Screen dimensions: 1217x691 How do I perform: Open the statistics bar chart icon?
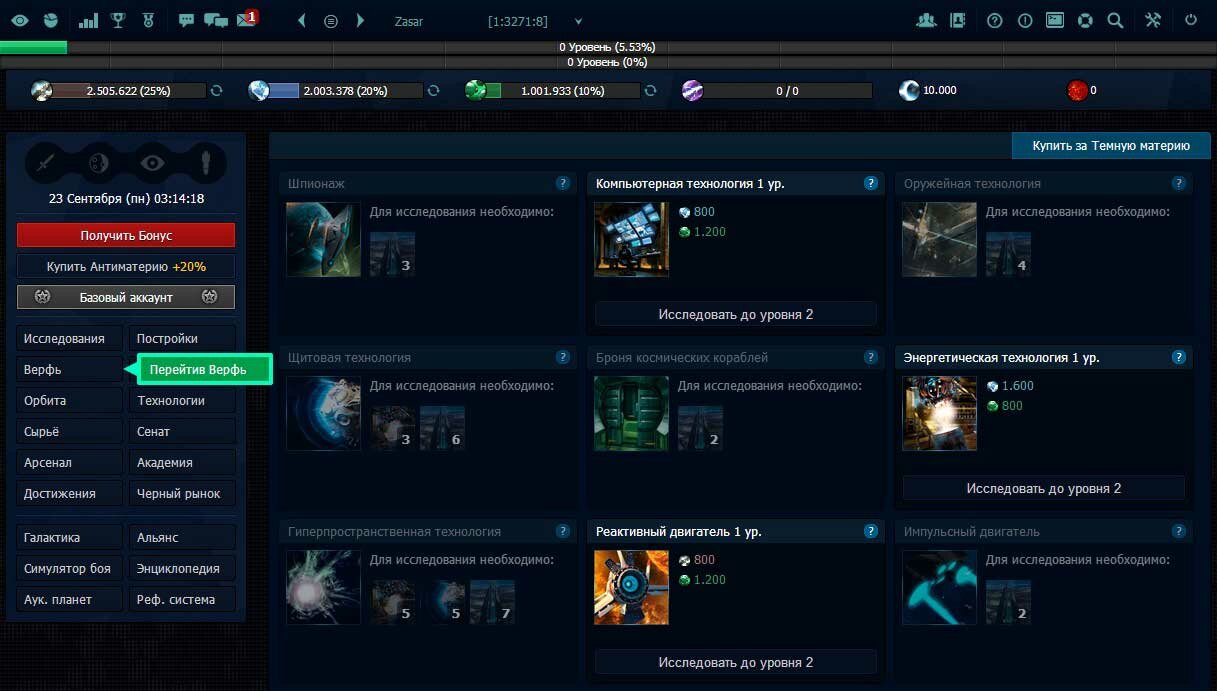(88, 20)
